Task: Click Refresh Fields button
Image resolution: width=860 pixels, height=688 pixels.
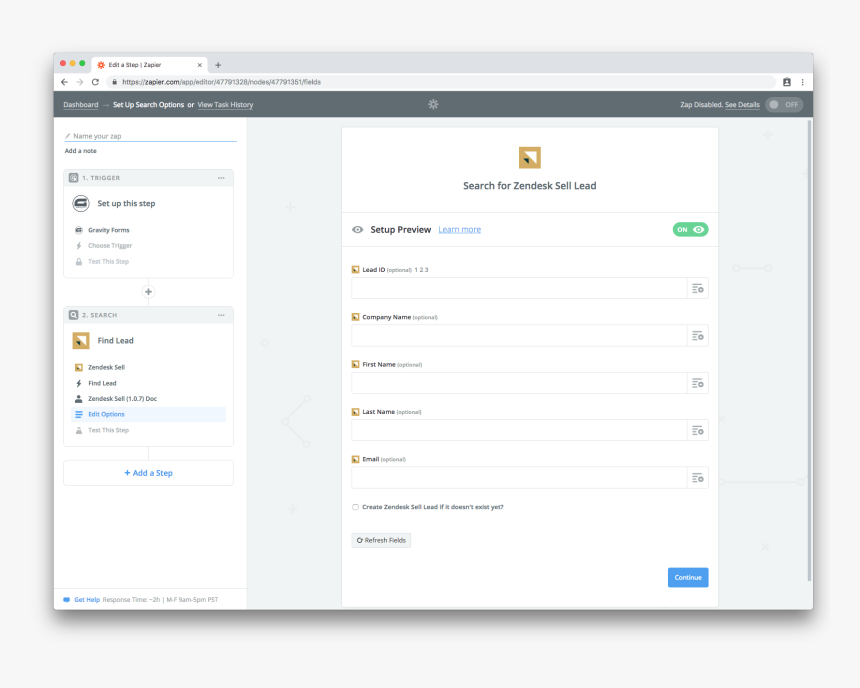Action: pyautogui.click(x=381, y=540)
